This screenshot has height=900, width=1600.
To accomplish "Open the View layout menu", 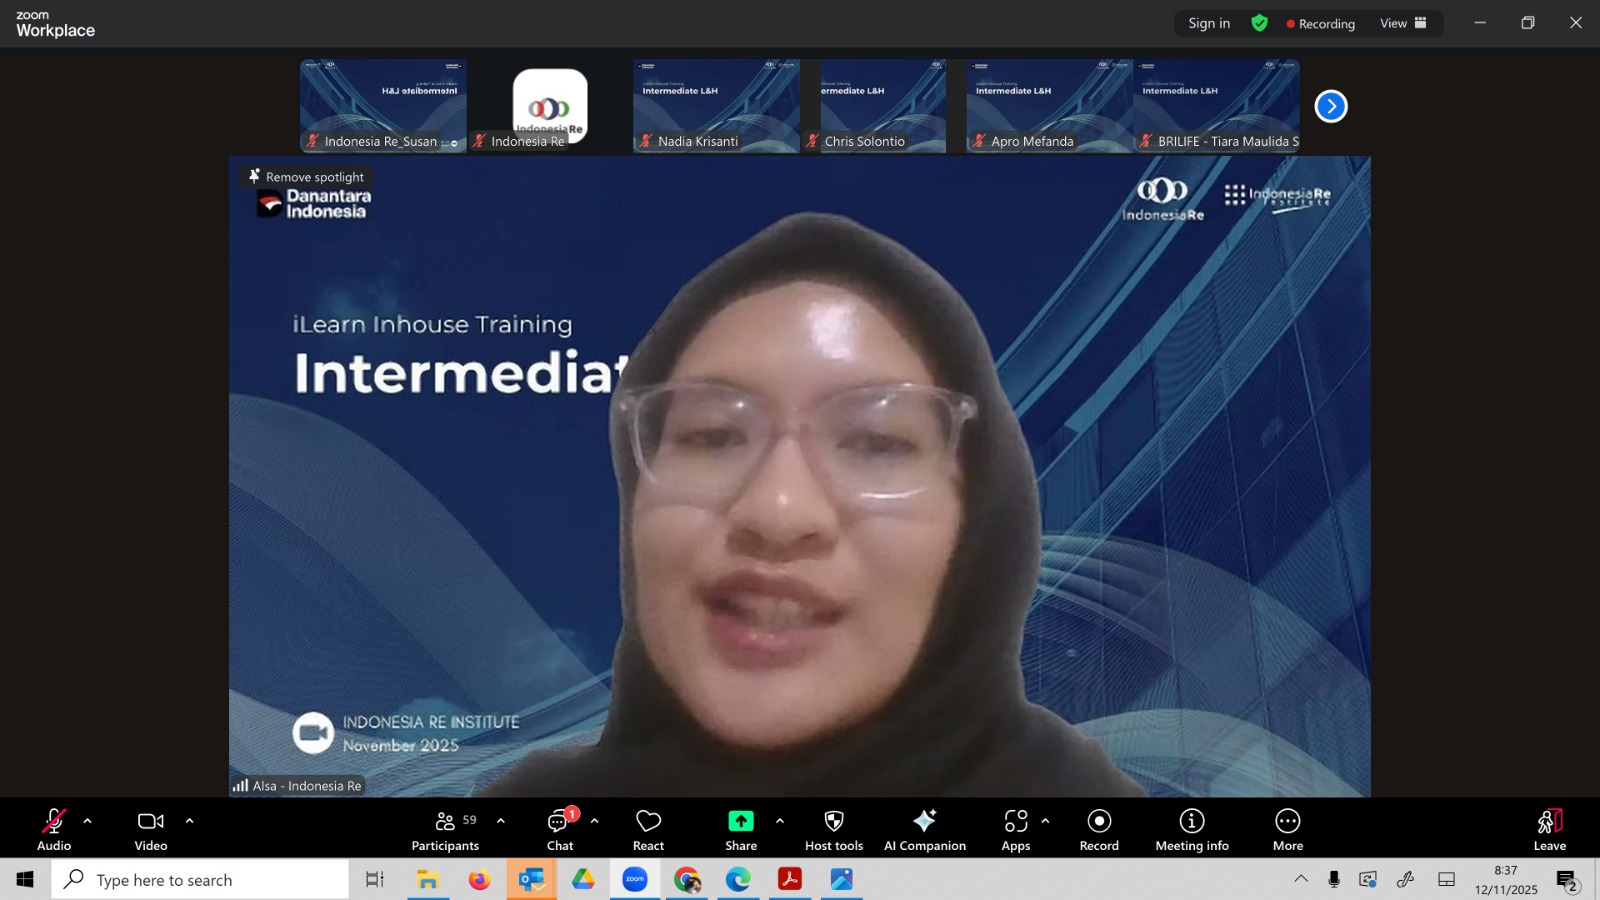I will [1403, 23].
